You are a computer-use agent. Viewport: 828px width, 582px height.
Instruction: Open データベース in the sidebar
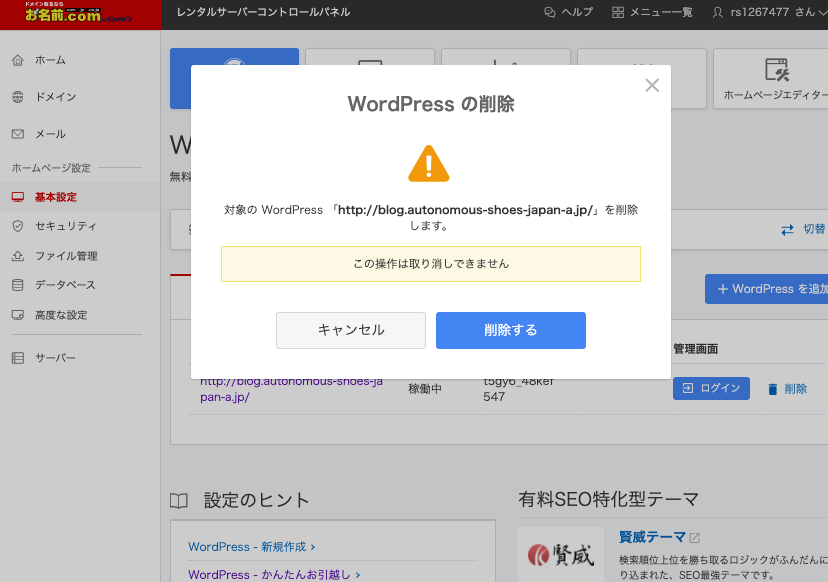pos(65,285)
